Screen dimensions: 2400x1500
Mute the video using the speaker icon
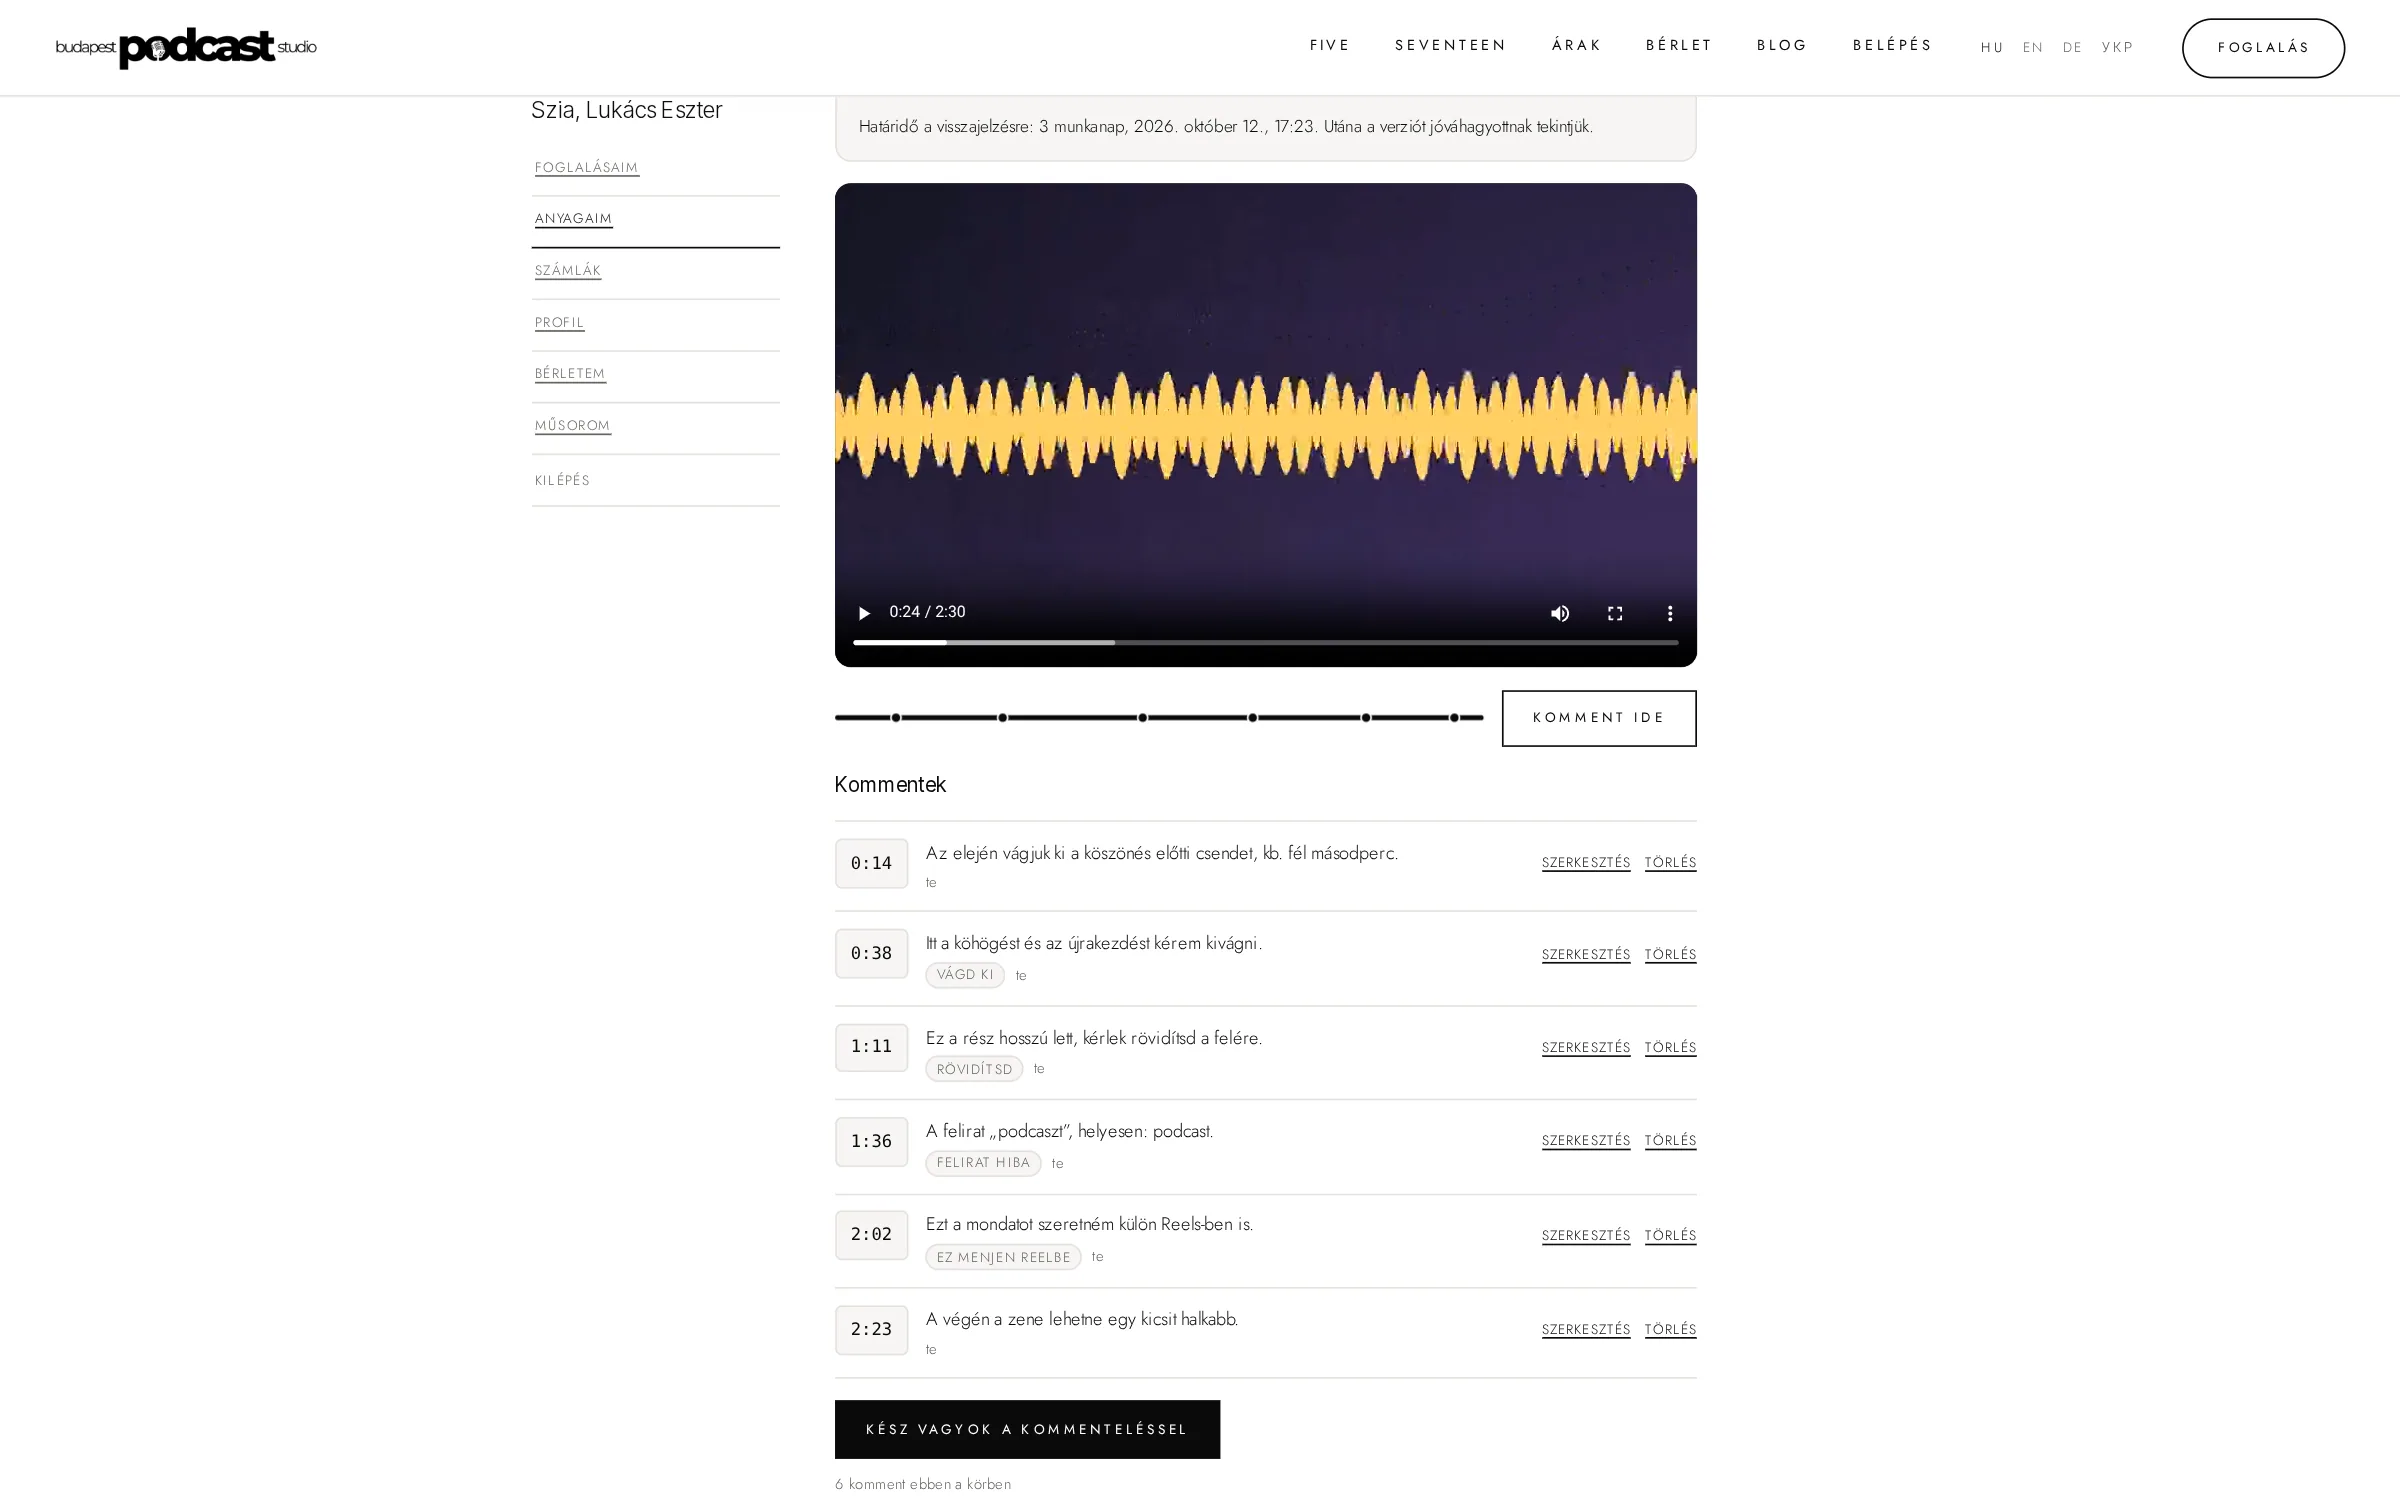[x=1560, y=613]
